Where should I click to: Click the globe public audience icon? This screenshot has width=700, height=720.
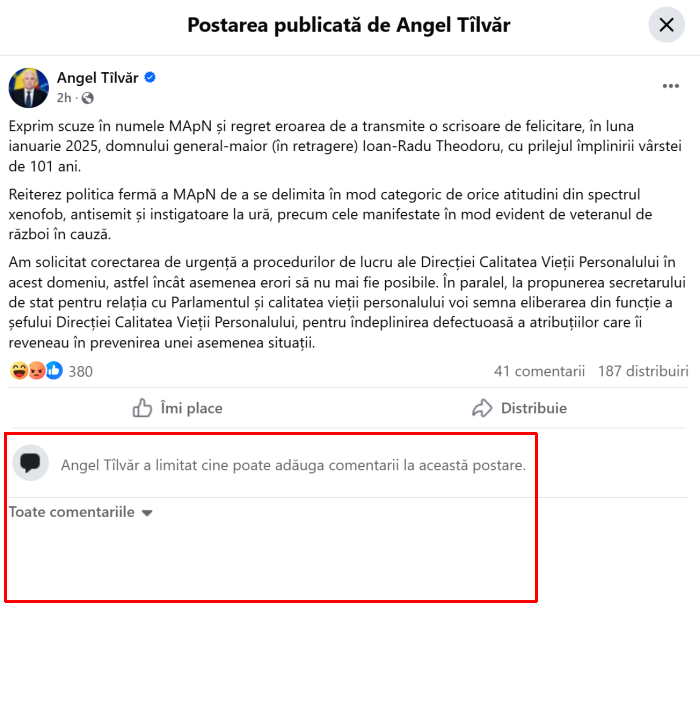click(87, 98)
